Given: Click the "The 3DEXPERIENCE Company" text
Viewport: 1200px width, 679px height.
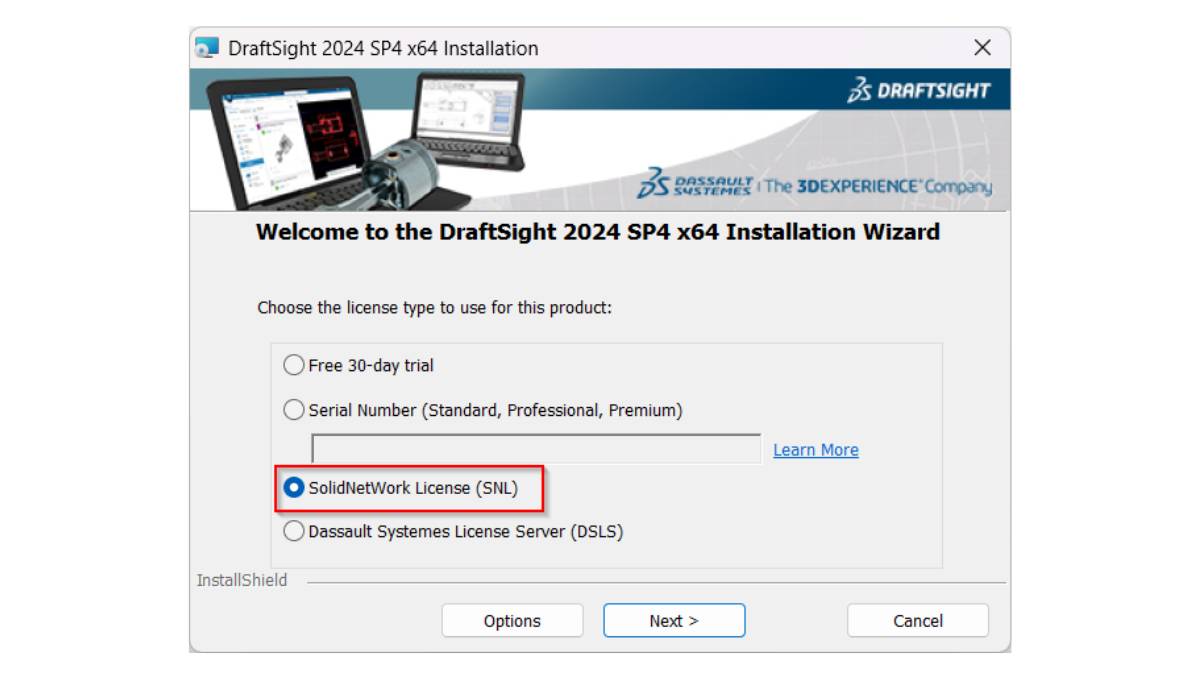Looking at the screenshot, I should point(878,186).
